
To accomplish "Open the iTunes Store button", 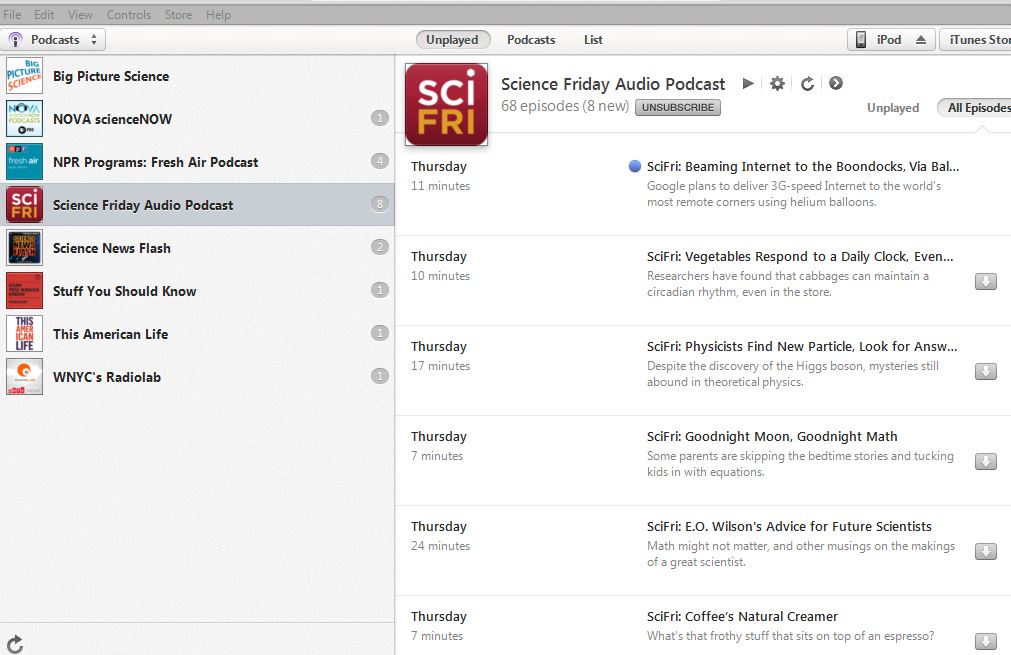I will point(975,40).
